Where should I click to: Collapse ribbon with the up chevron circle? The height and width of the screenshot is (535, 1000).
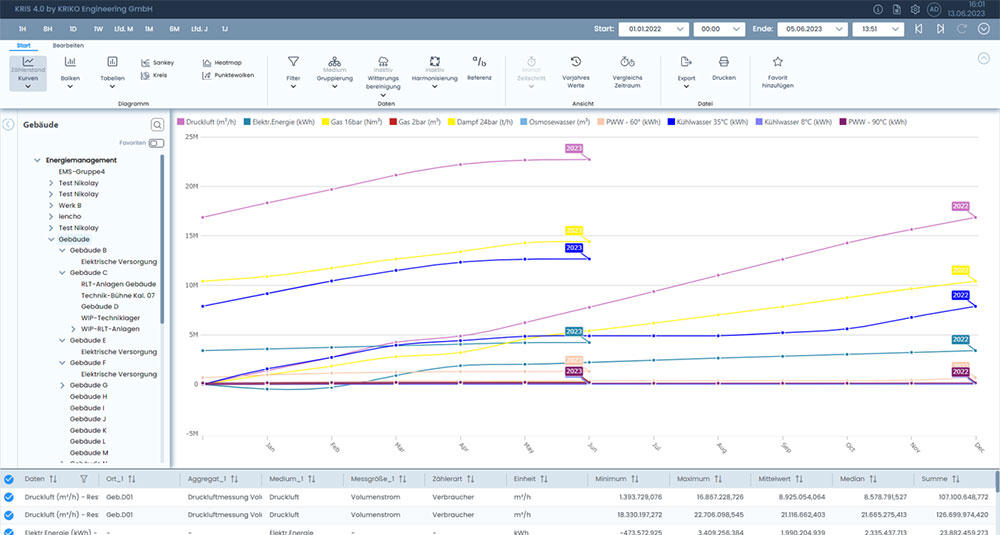[983, 58]
